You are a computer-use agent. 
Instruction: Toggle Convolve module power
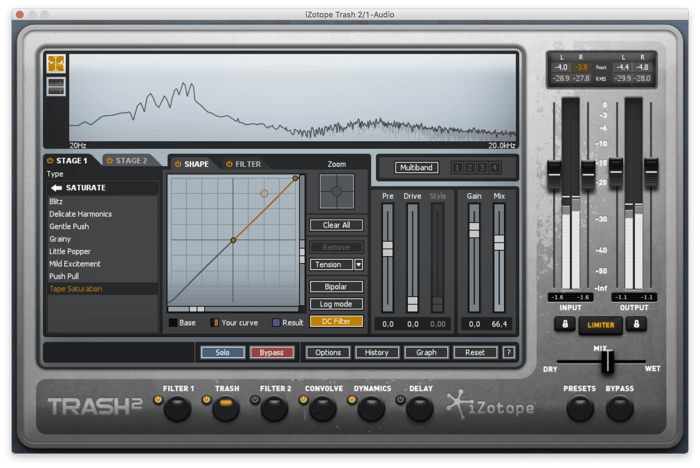[x=304, y=399]
